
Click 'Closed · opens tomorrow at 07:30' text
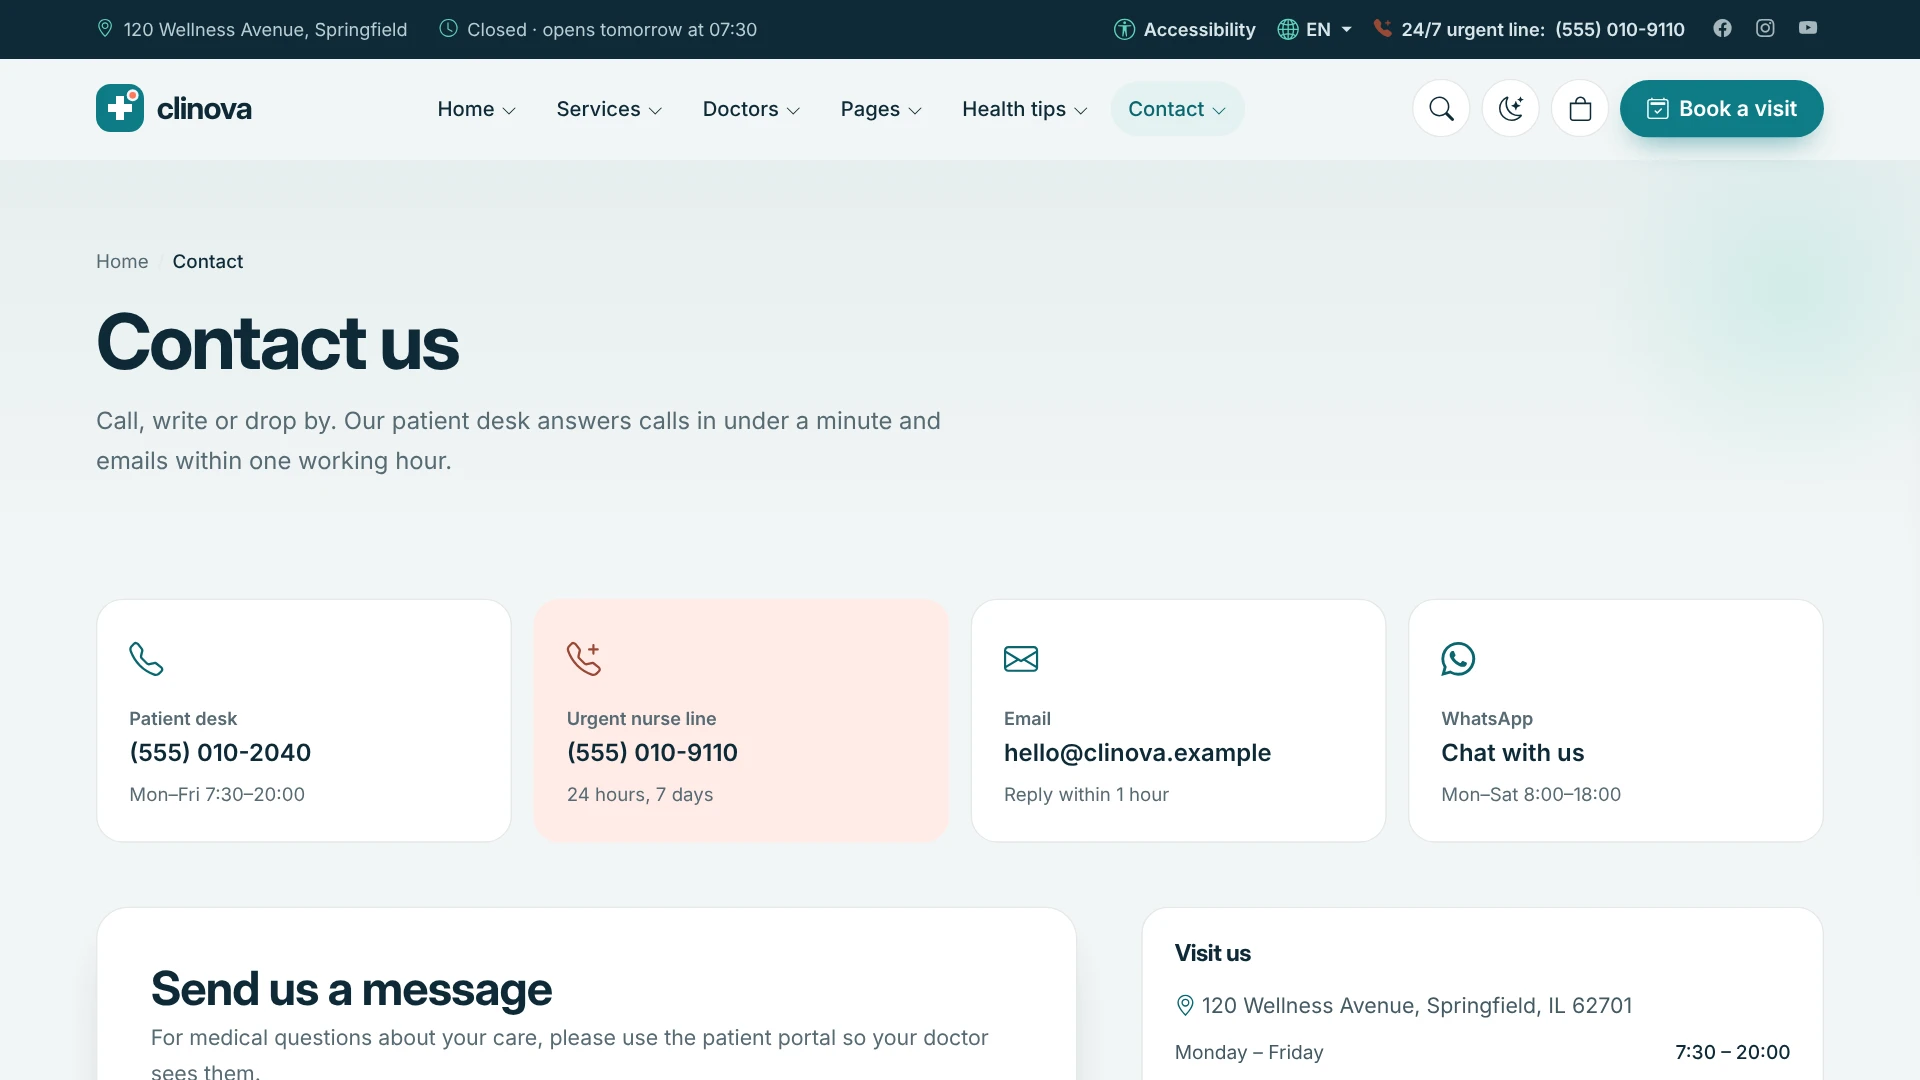[612, 29]
